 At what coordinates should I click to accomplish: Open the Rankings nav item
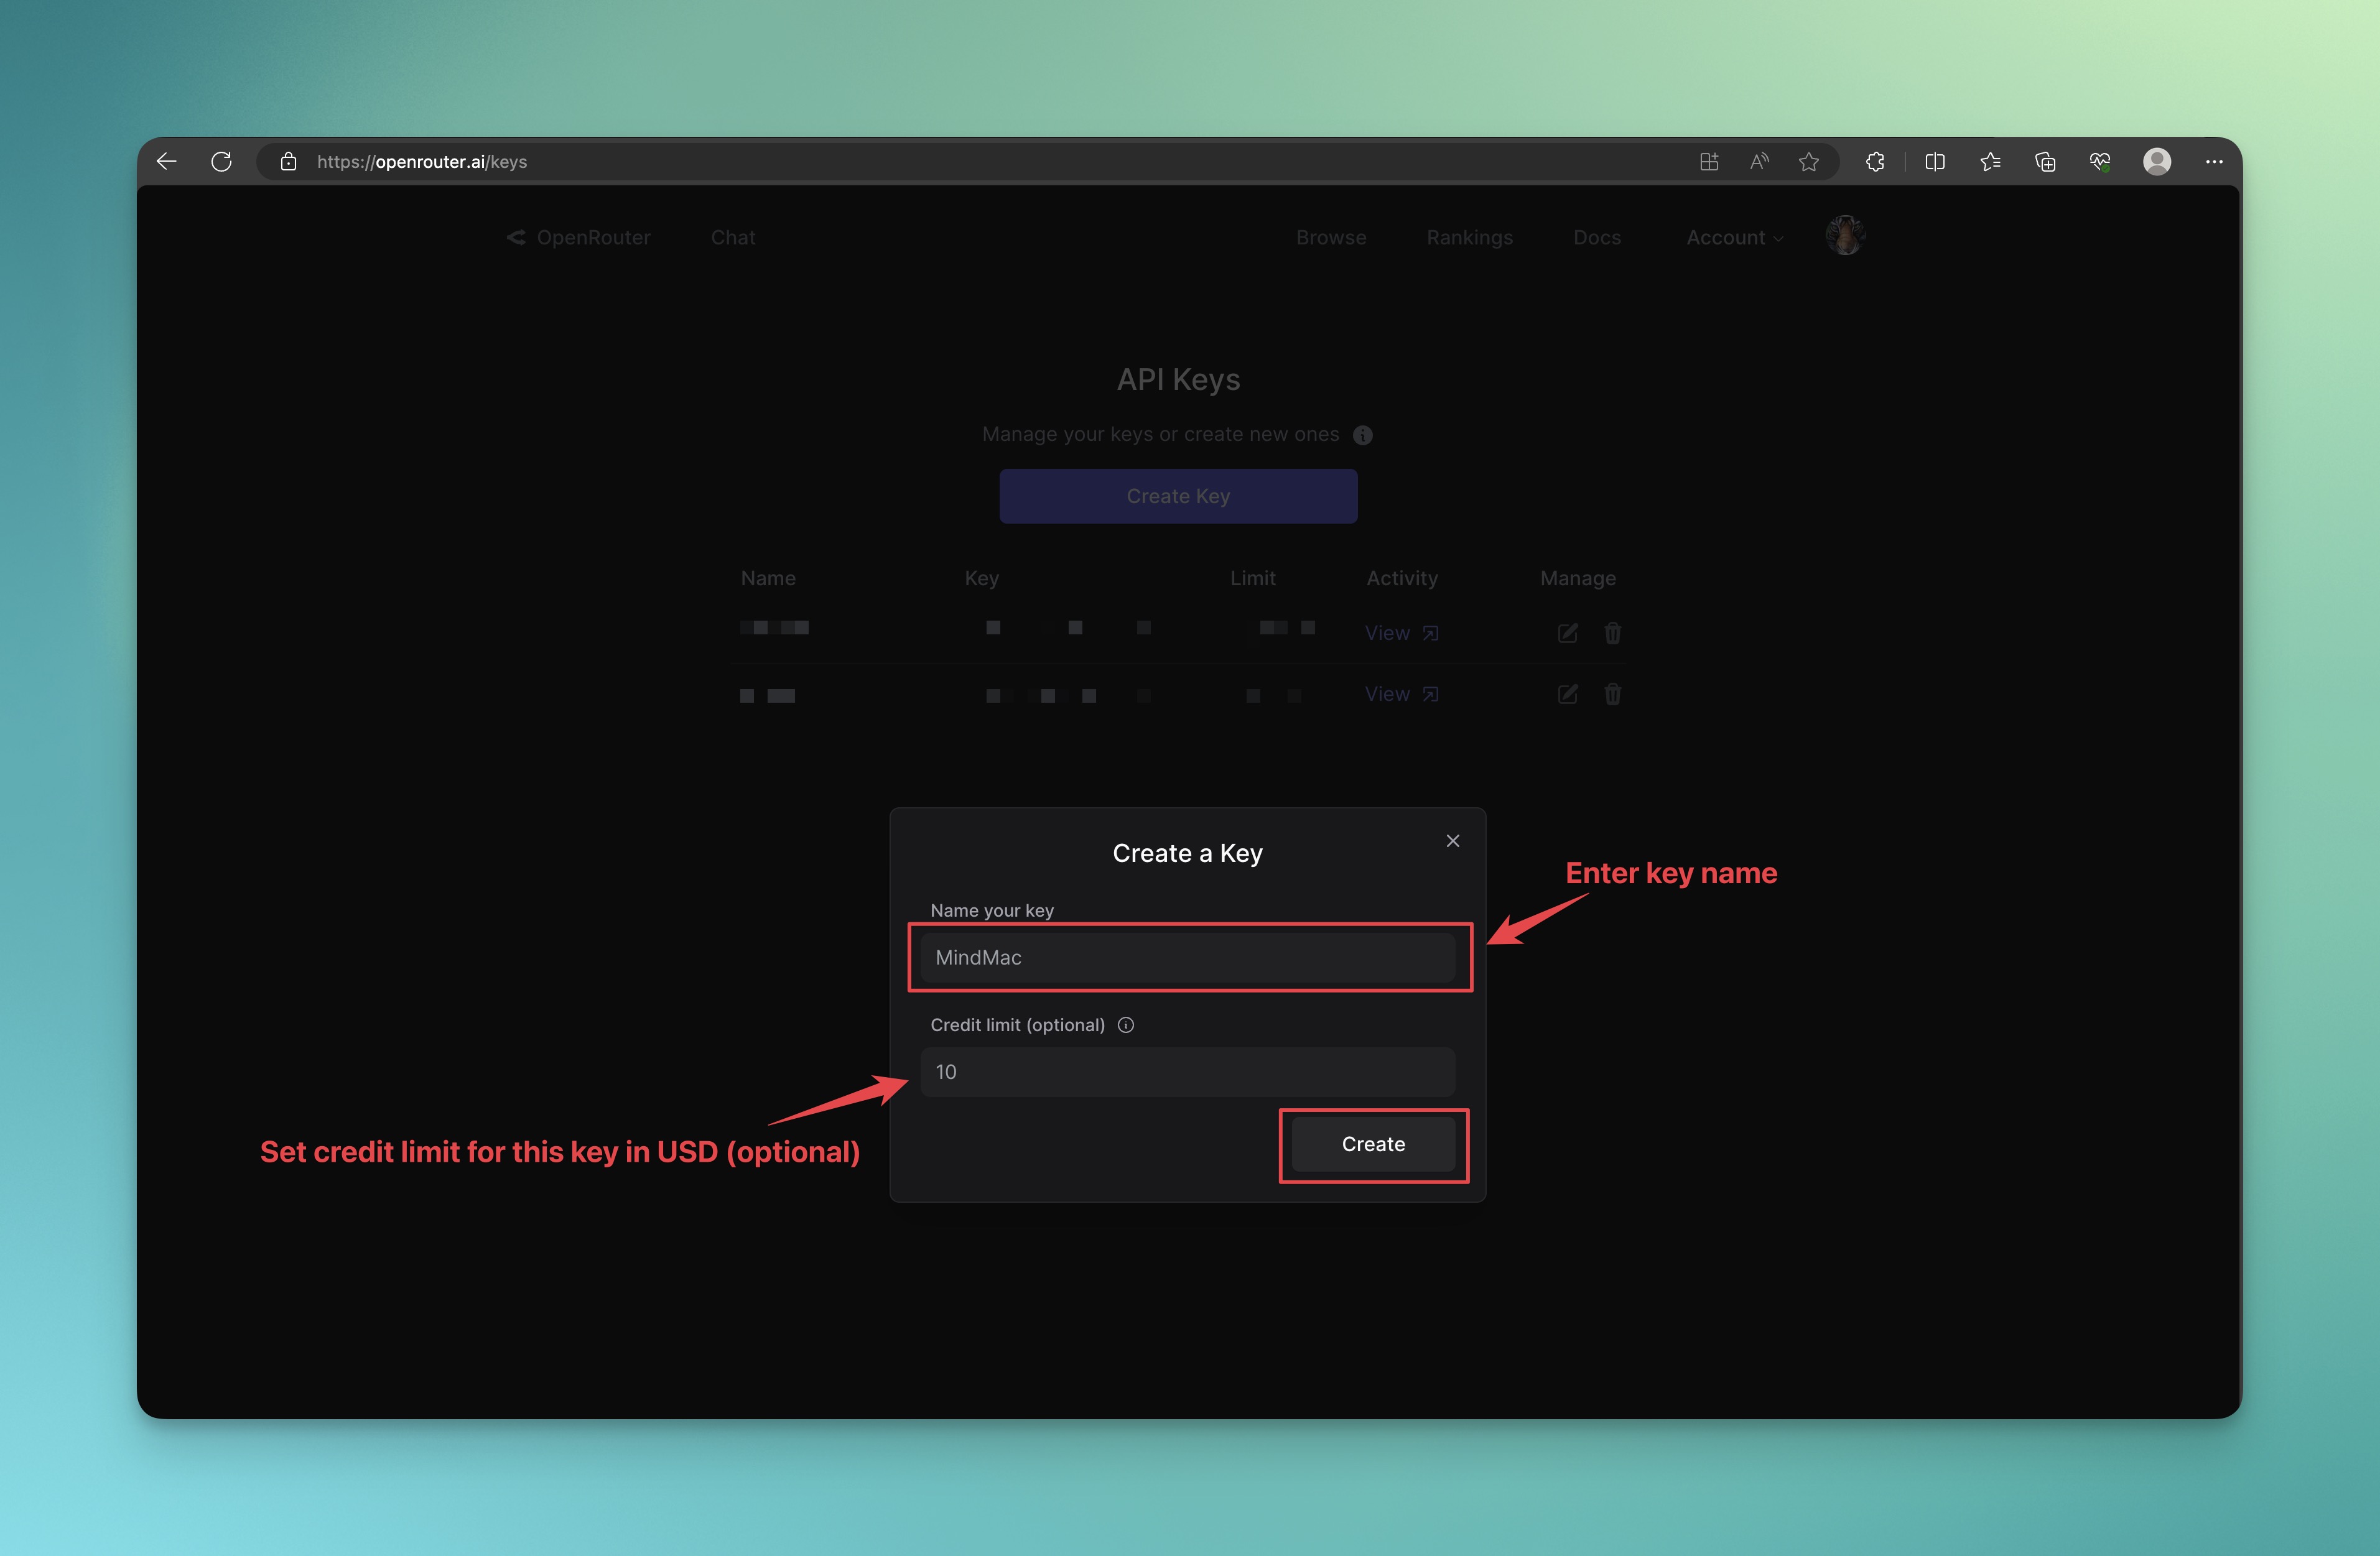1469,238
